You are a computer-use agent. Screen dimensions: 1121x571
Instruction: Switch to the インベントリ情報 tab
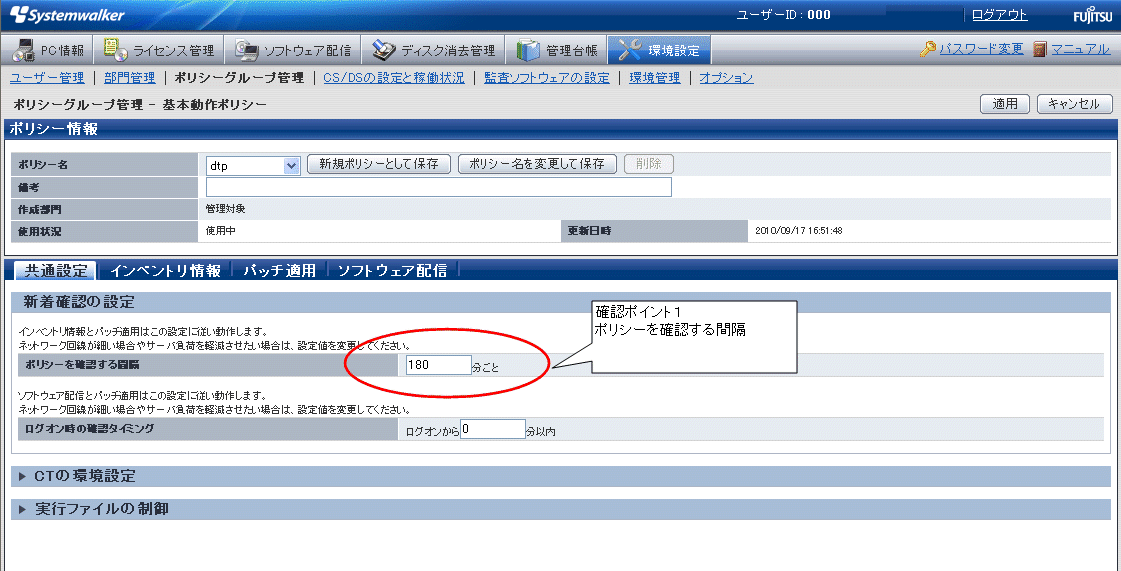[x=165, y=270]
